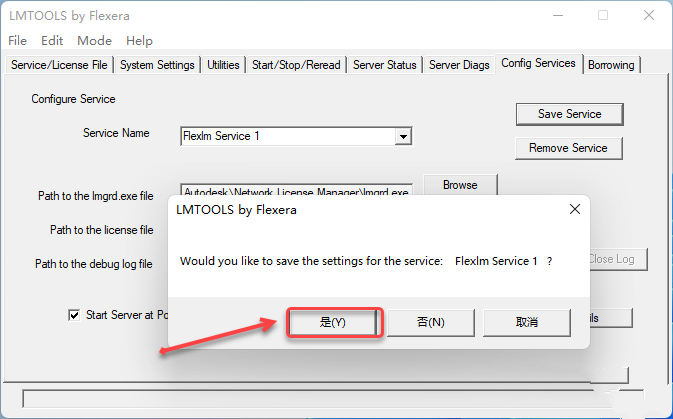673x419 pixels.
Task: Open the Help menu
Action: pos(139,41)
